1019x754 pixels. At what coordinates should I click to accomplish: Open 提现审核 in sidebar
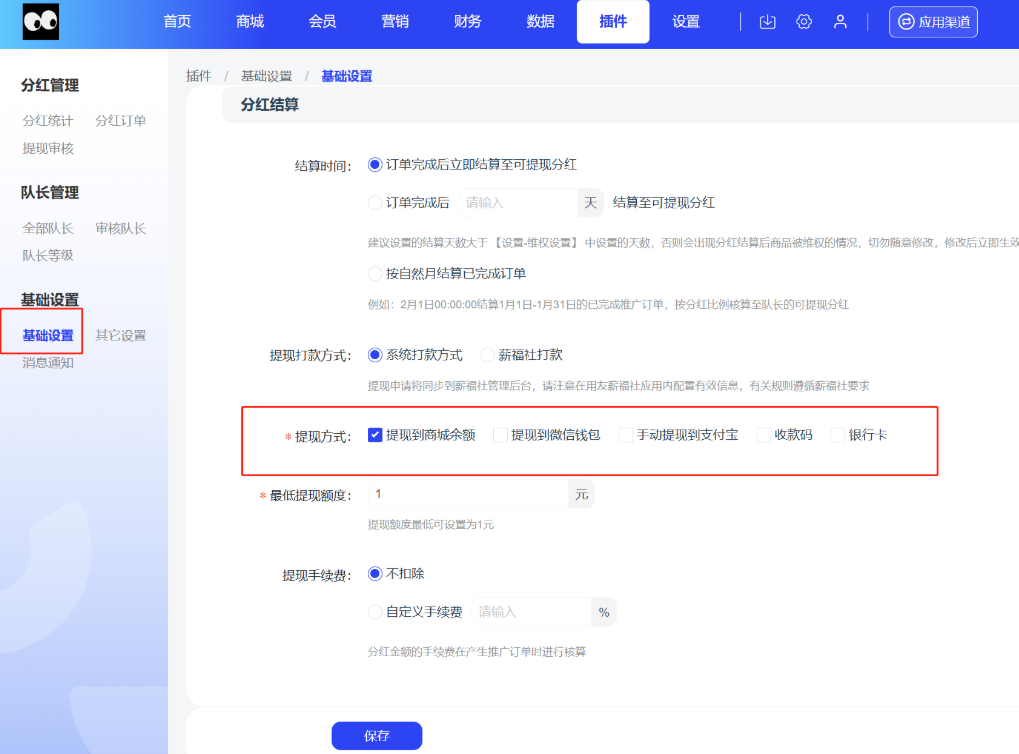tap(48, 148)
